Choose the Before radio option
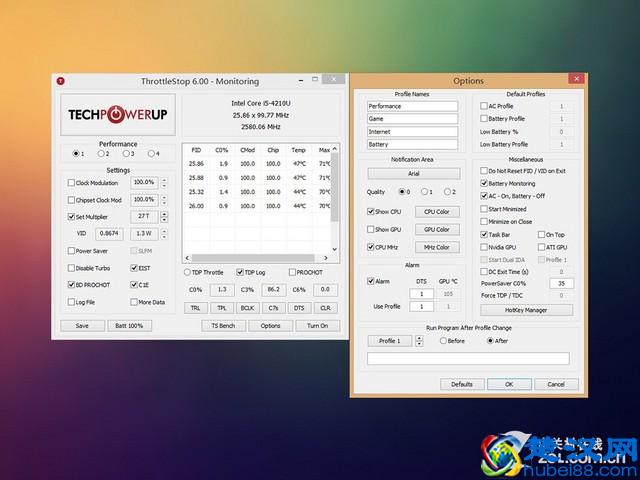The height and width of the screenshot is (480, 640). 444,341
